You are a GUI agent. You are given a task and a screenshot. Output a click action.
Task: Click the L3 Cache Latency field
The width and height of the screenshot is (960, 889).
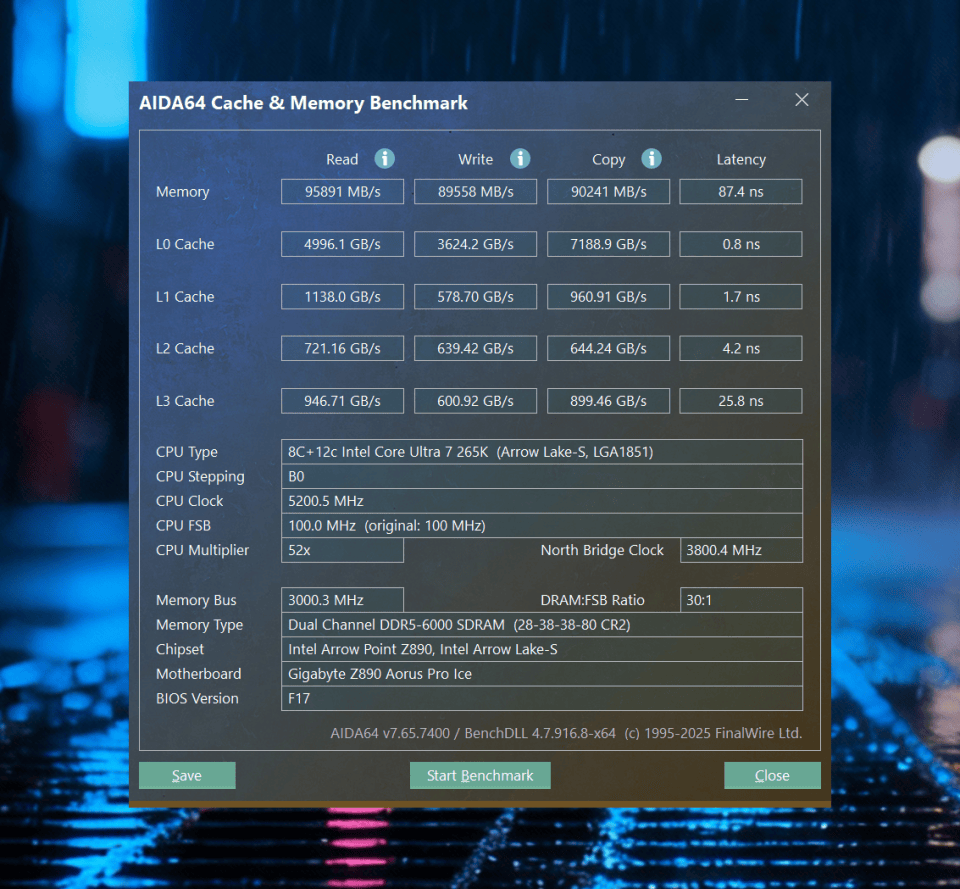(x=740, y=400)
